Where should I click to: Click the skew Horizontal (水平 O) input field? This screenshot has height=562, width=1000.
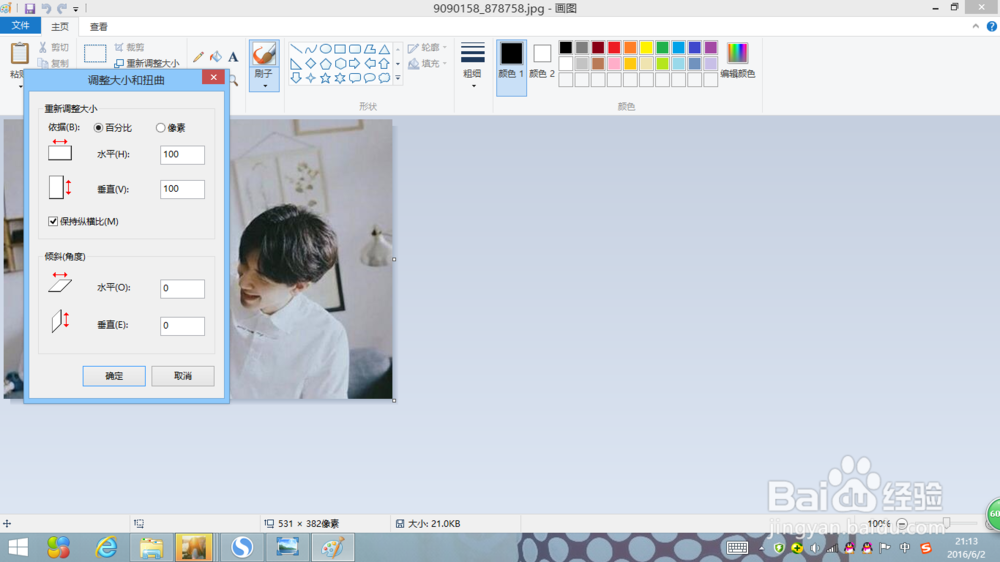pyautogui.click(x=182, y=288)
